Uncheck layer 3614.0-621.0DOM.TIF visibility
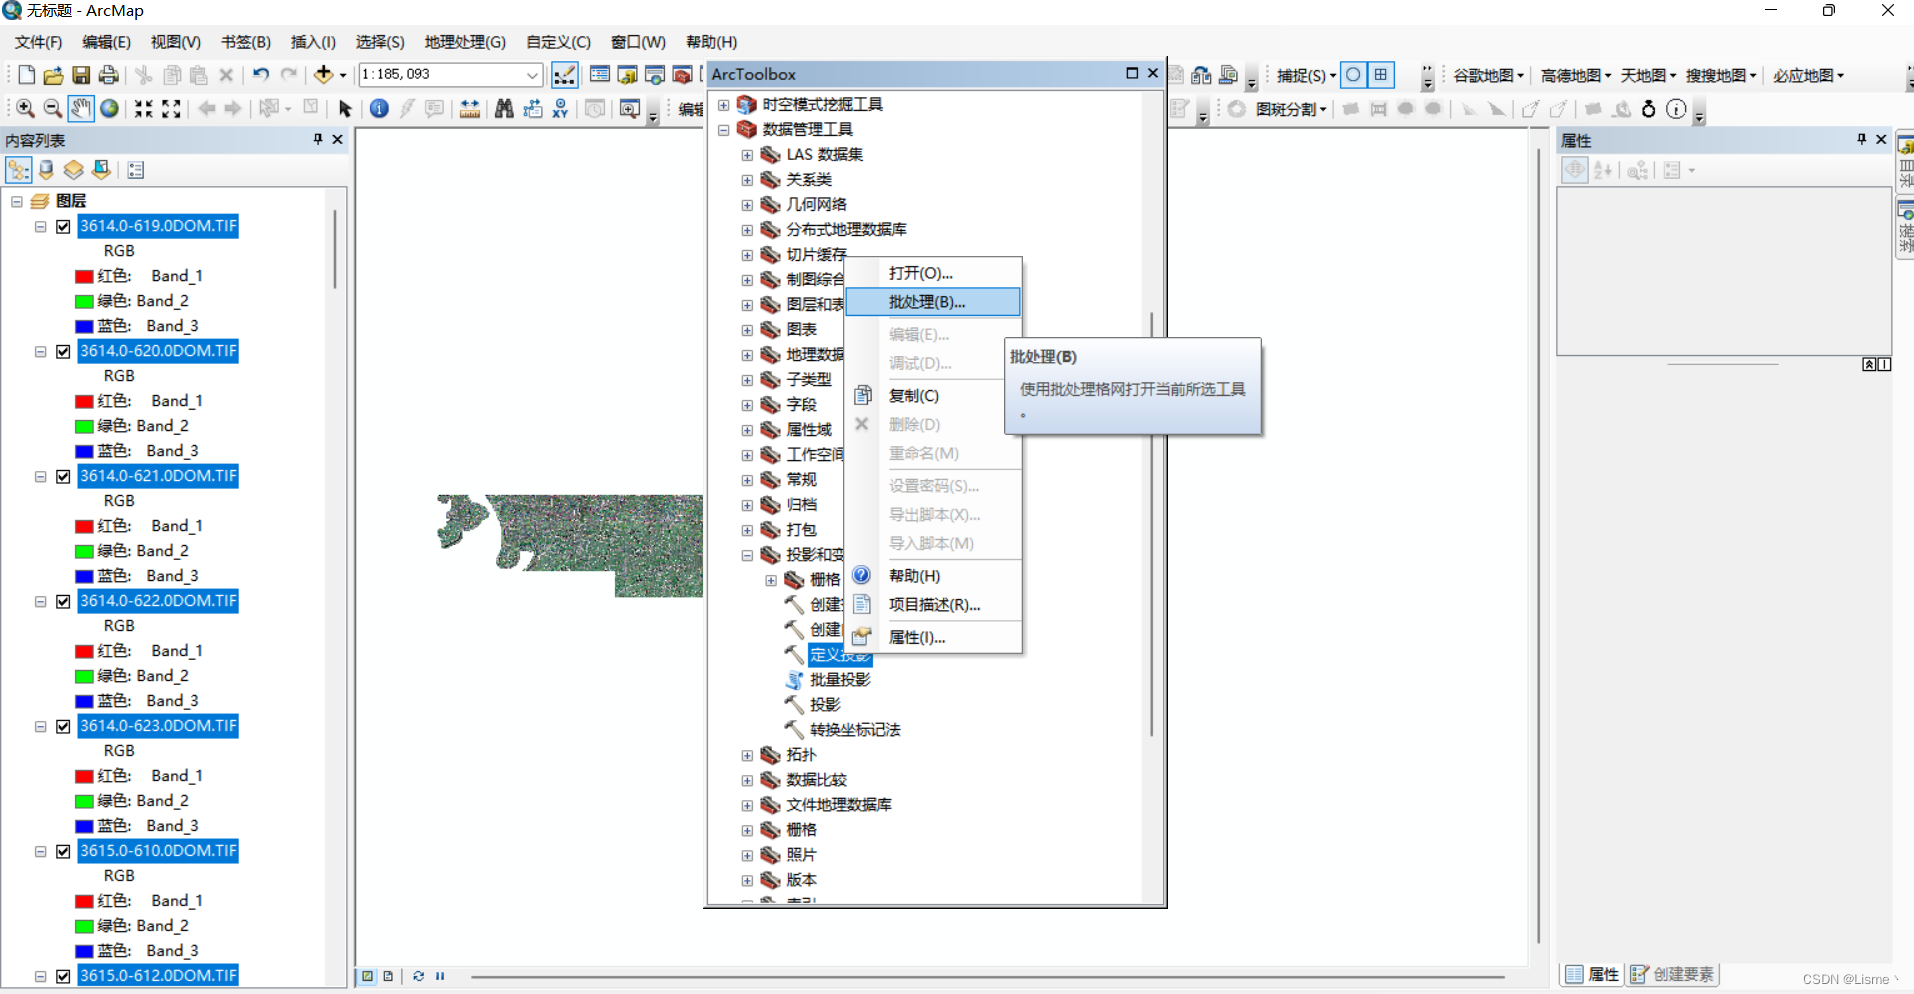Image resolution: width=1914 pixels, height=994 pixels. pyautogui.click(x=63, y=477)
